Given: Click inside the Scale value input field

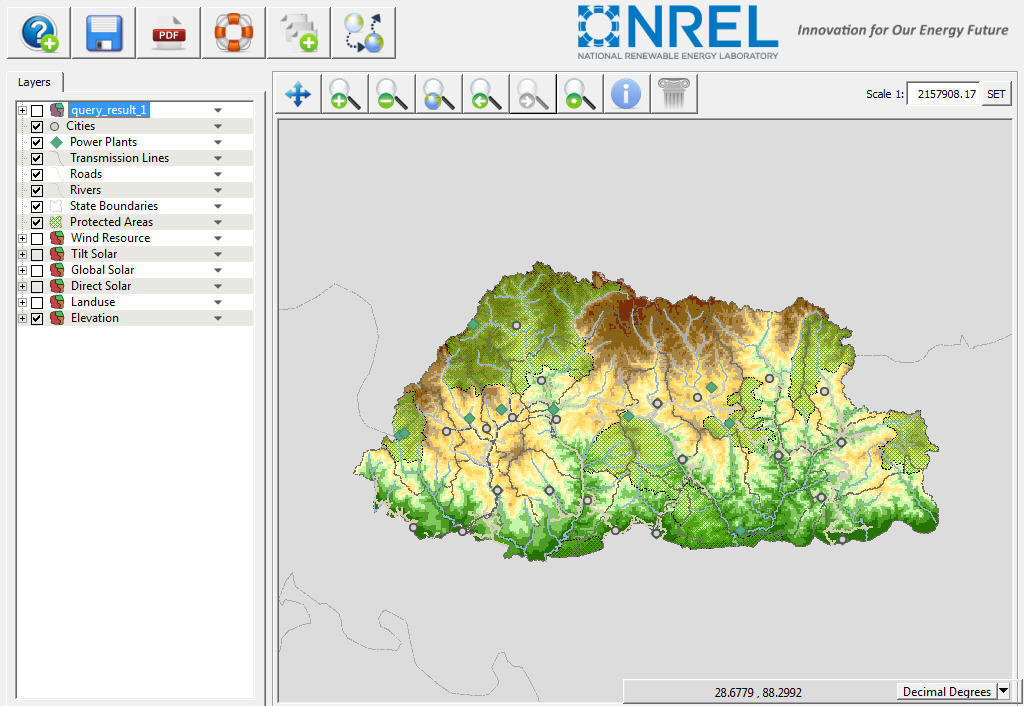Looking at the screenshot, I should tap(943, 92).
